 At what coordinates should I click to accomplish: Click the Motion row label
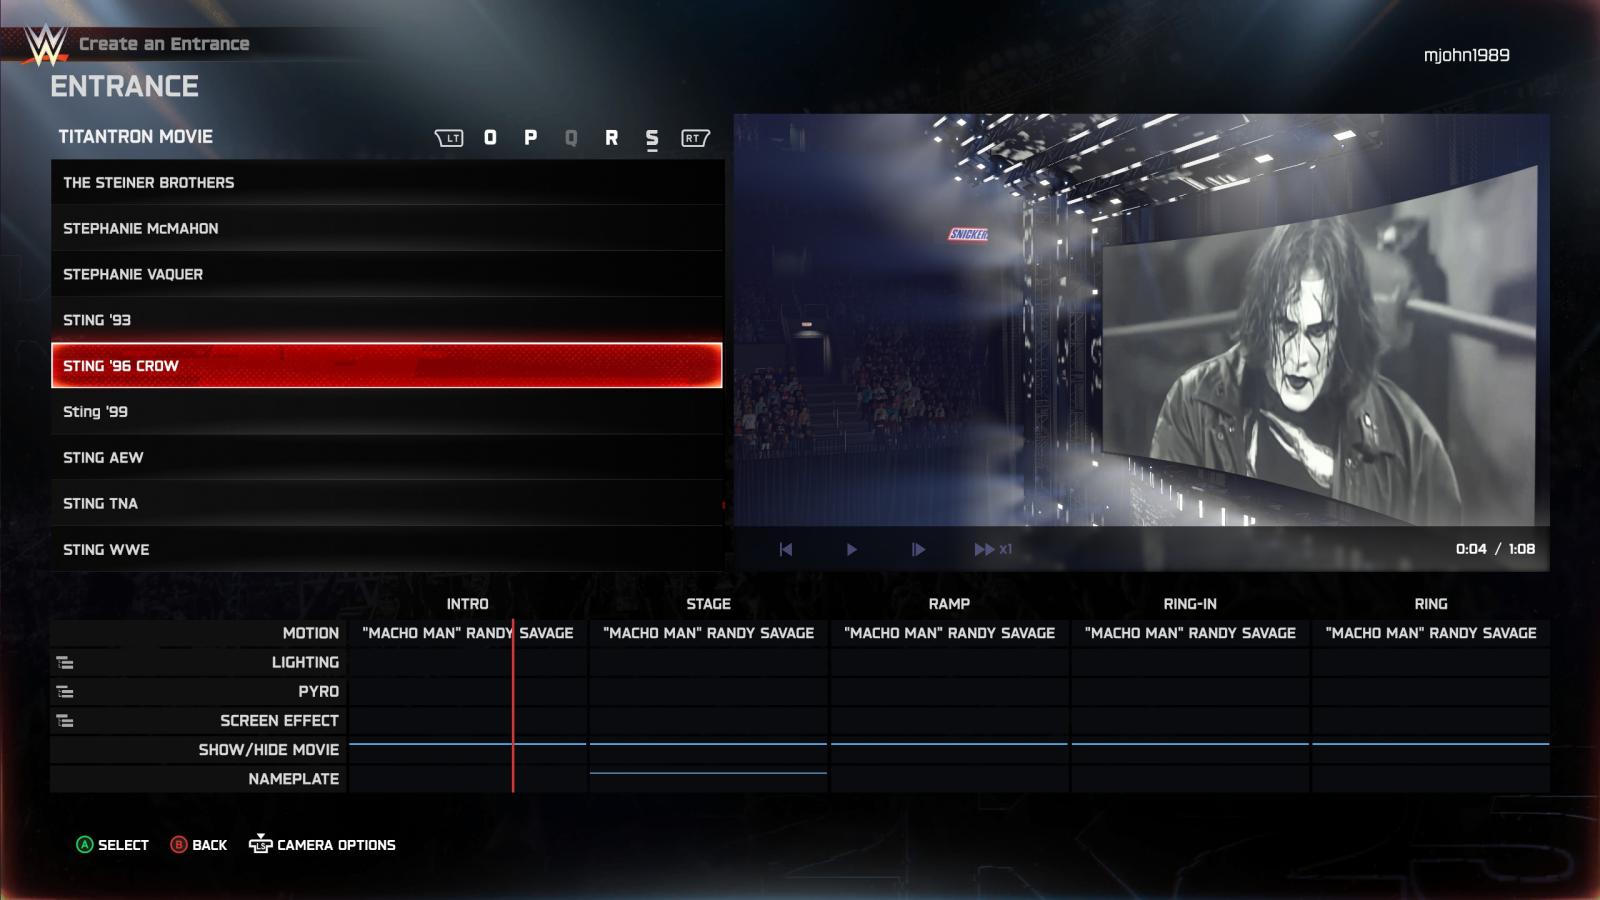tap(310, 633)
